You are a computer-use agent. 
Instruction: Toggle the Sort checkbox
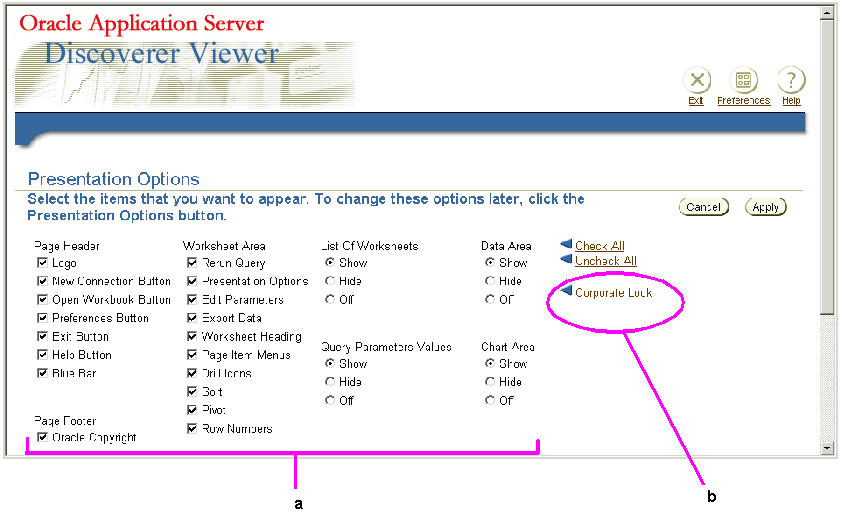192,391
